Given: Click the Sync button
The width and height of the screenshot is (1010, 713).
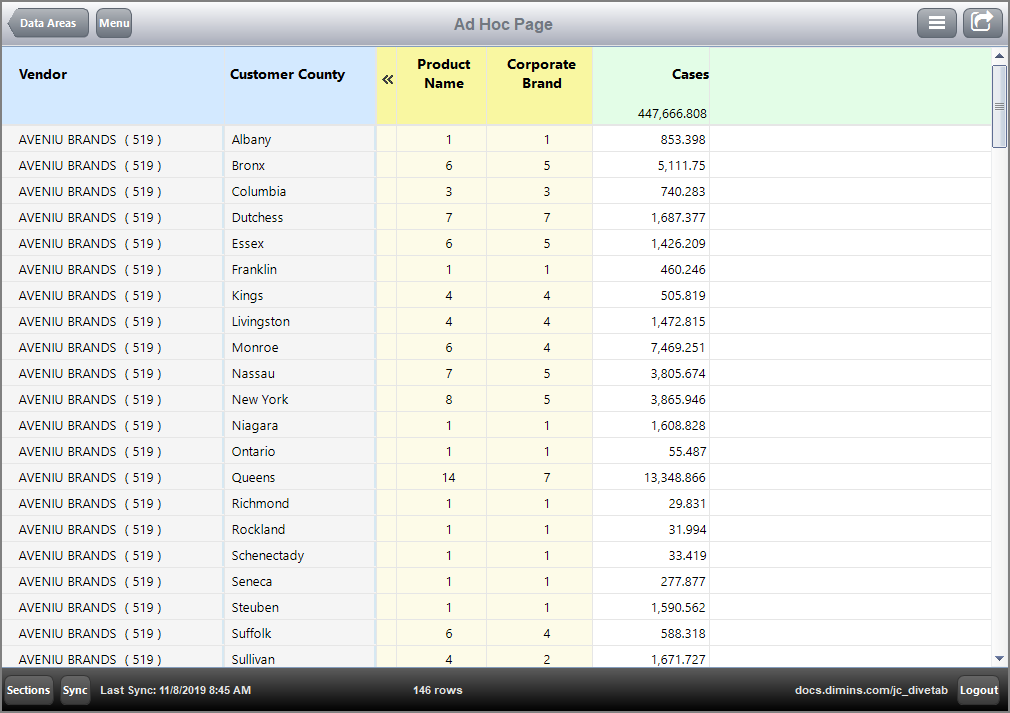Looking at the screenshot, I should [75, 689].
